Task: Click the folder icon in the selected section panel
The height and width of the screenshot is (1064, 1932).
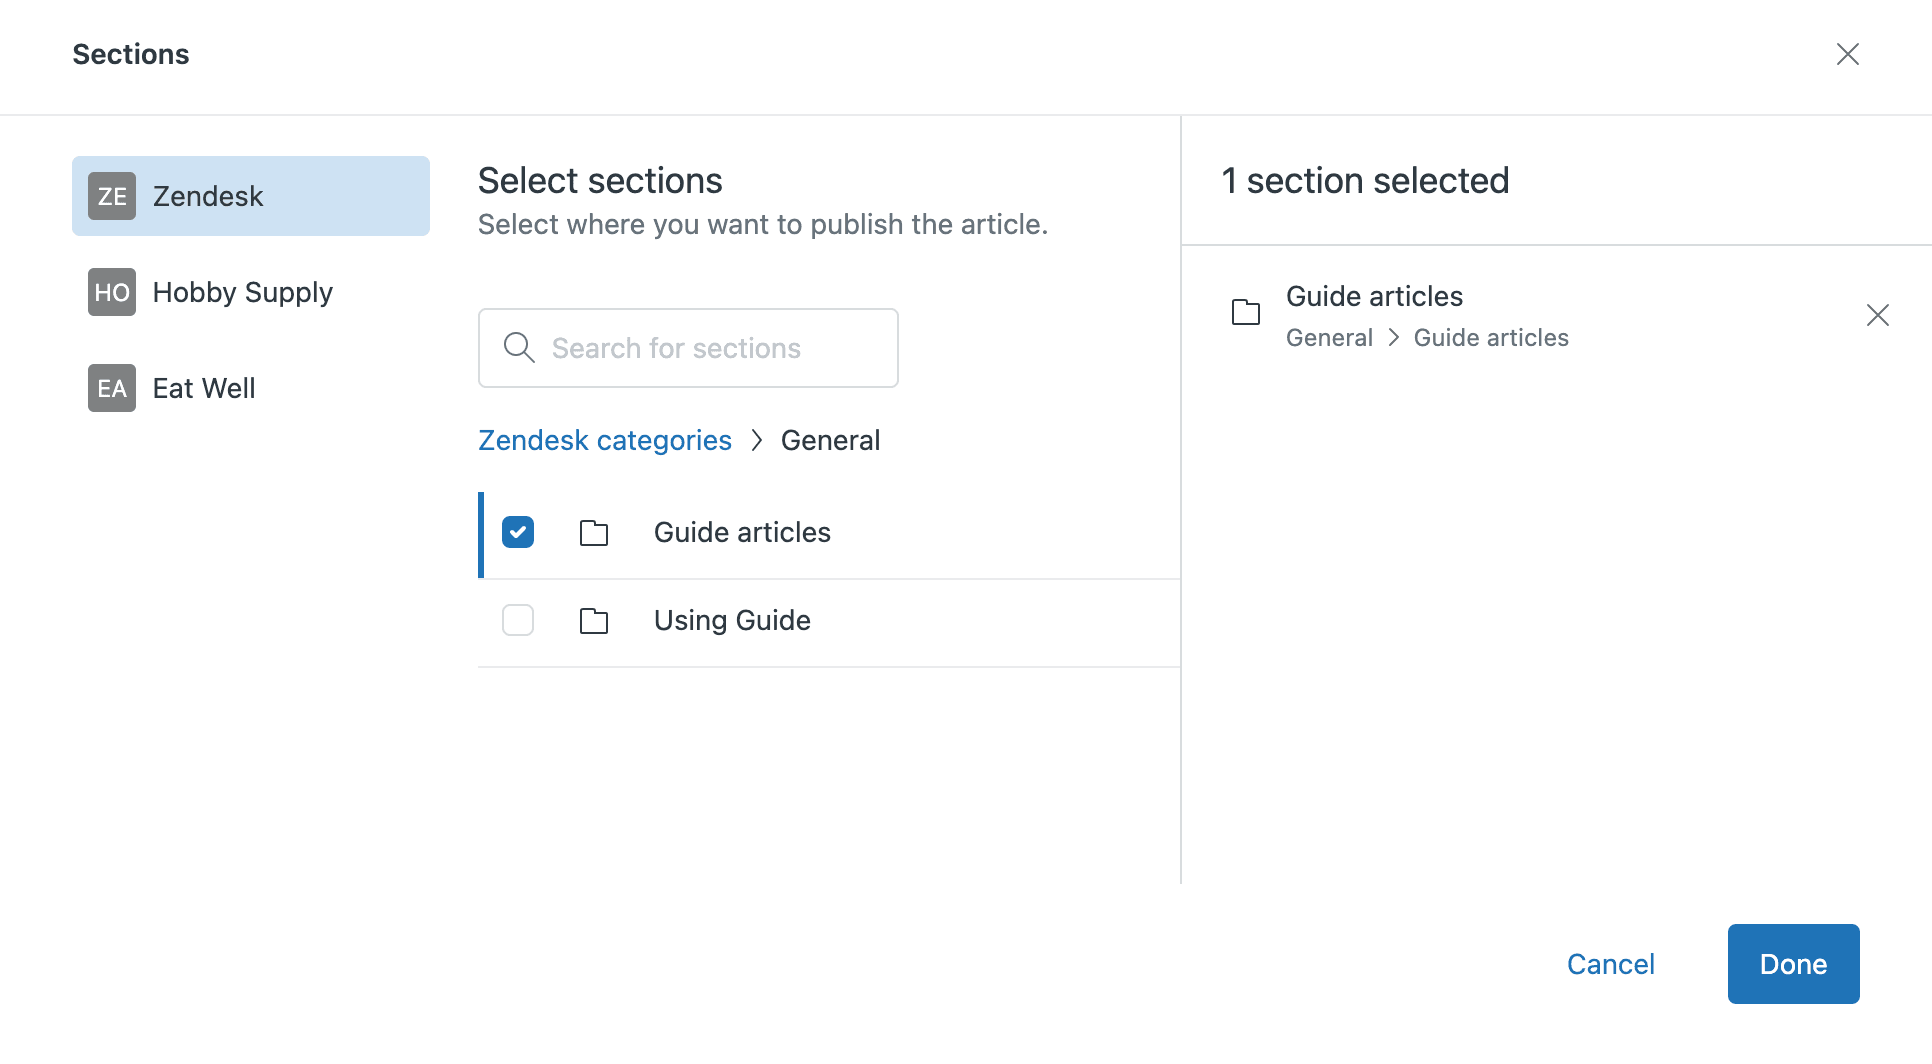Action: (x=1245, y=312)
